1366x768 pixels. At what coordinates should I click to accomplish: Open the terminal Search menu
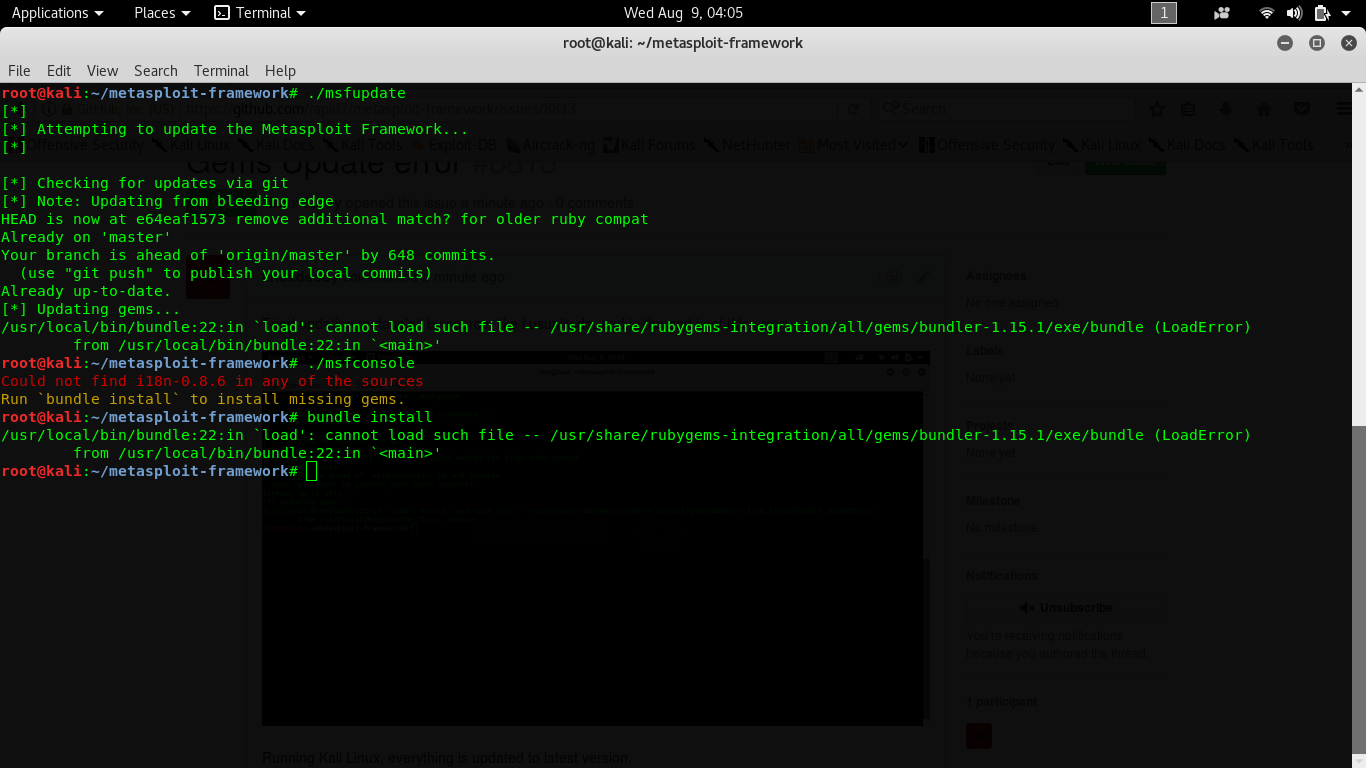pyautogui.click(x=155, y=71)
